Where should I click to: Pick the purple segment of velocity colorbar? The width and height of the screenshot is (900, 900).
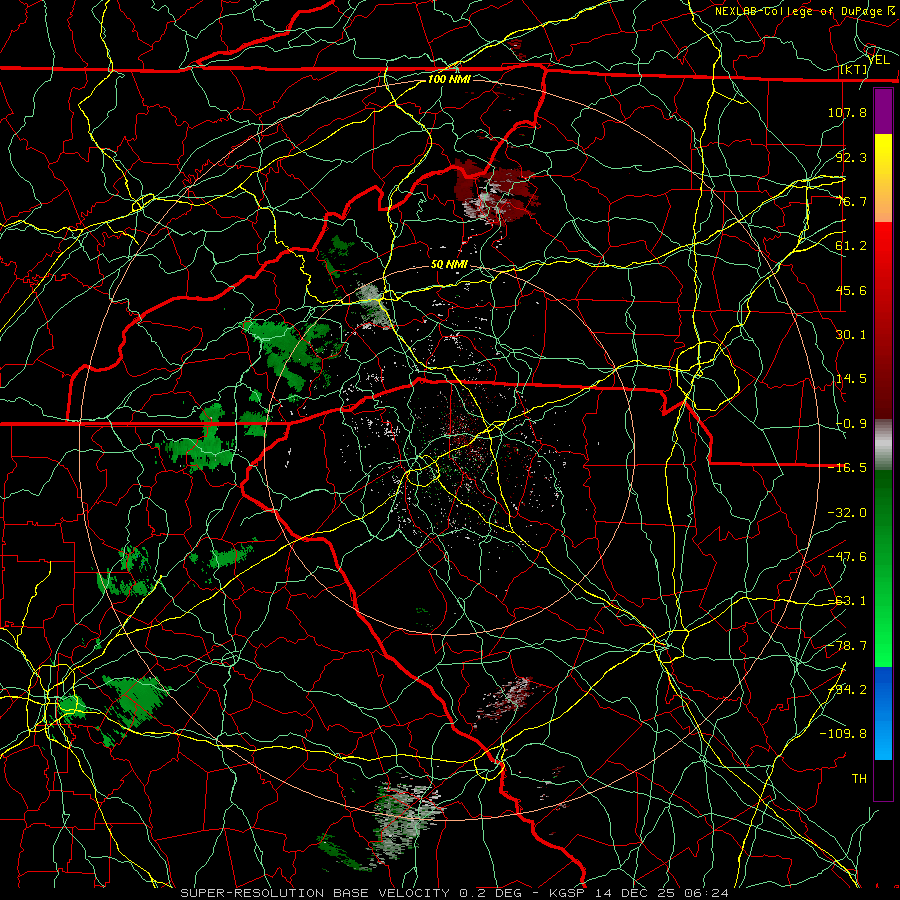coord(883,111)
